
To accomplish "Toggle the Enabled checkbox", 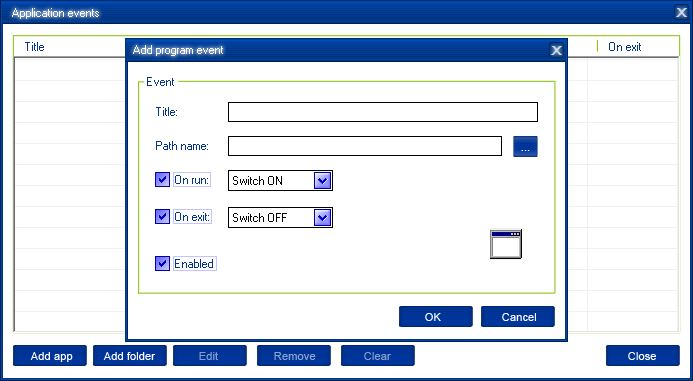I will (162, 263).
